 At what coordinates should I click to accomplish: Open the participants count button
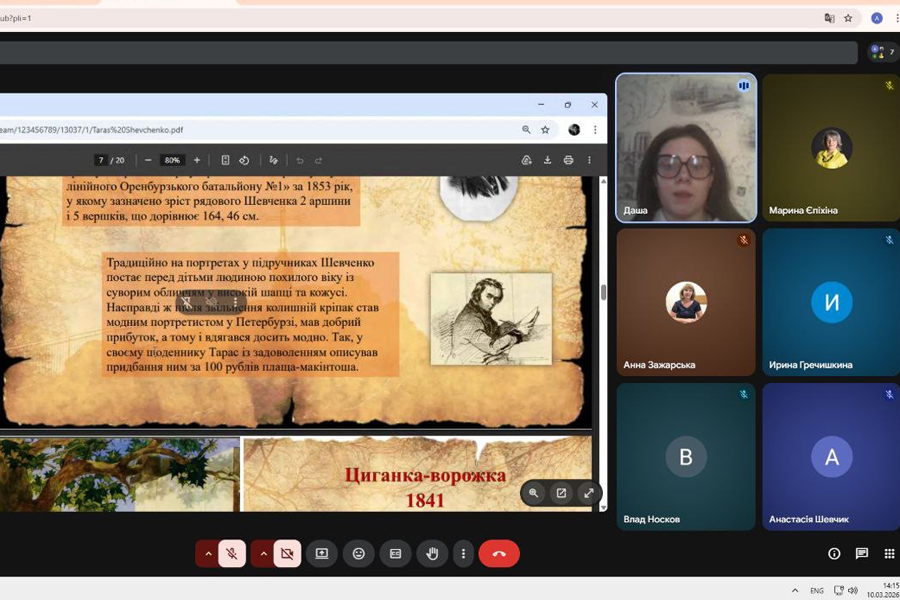[882, 52]
